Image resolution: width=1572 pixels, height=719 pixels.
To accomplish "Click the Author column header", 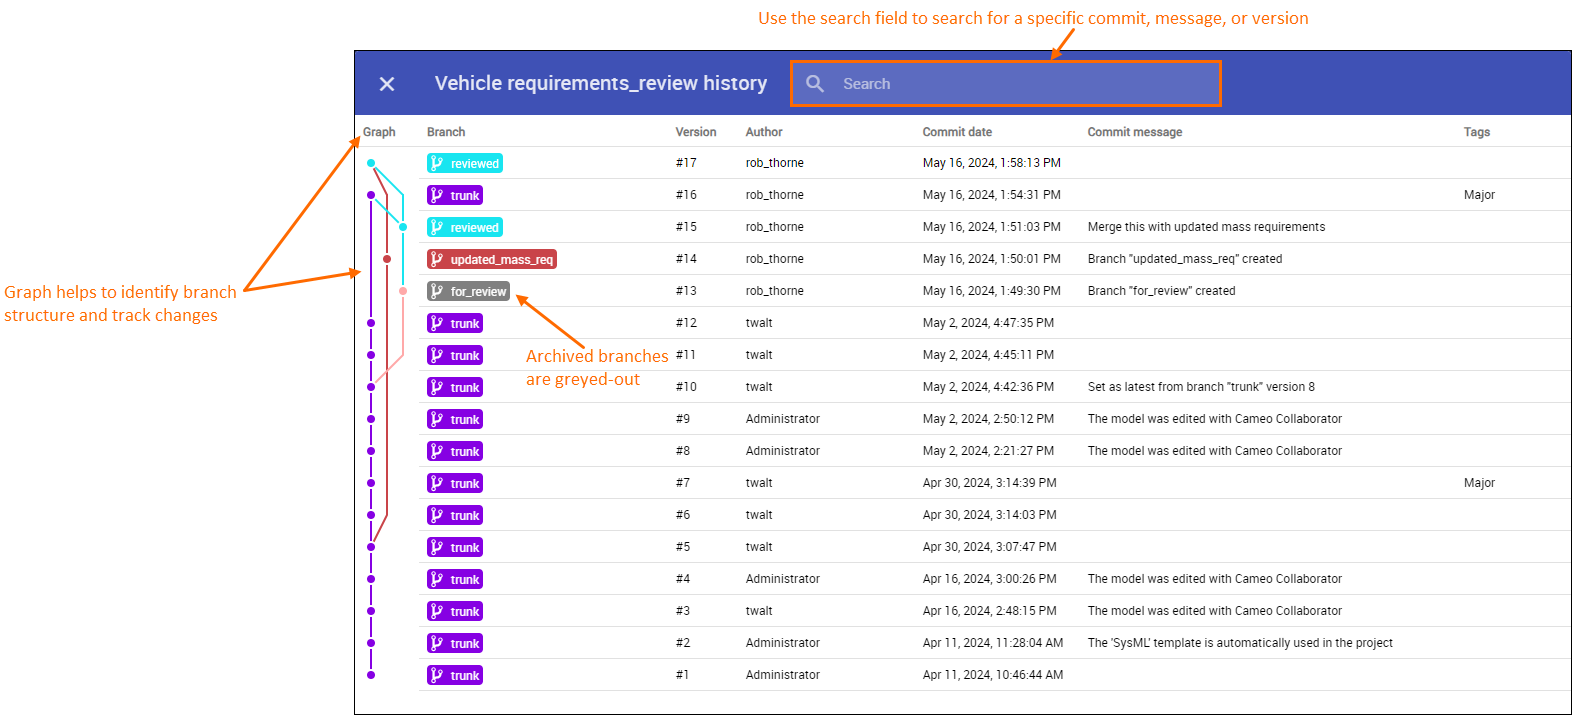I will (x=764, y=132).
